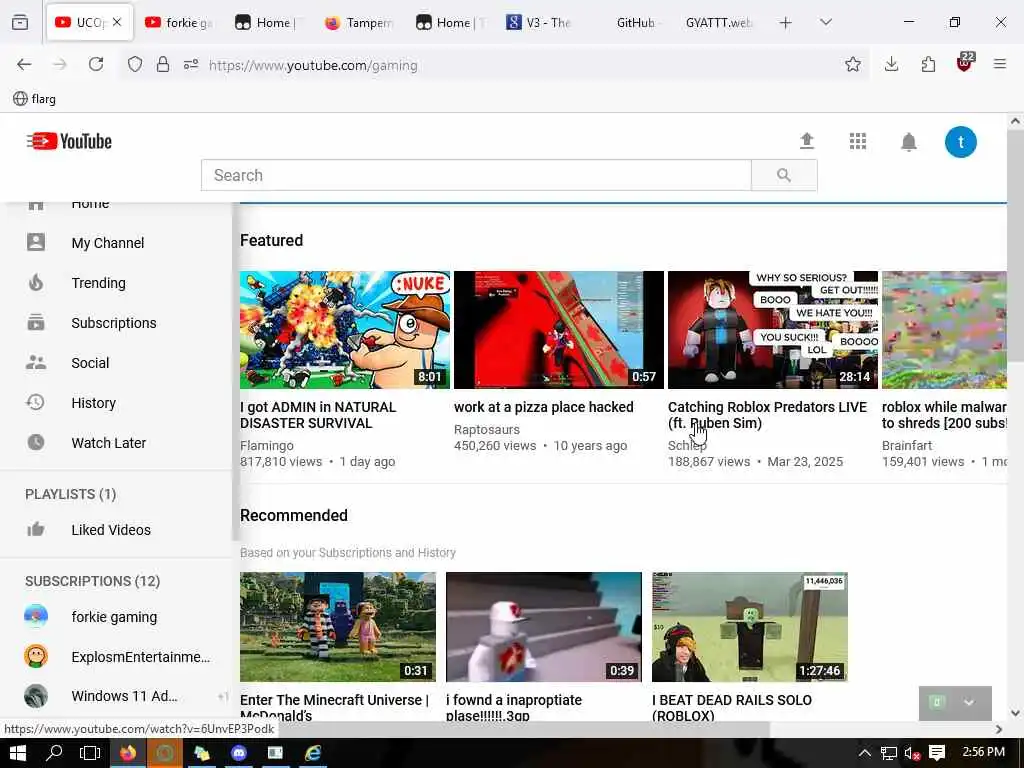The width and height of the screenshot is (1024, 768).
Task: Open the account avatar menu
Action: pos(961,142)
